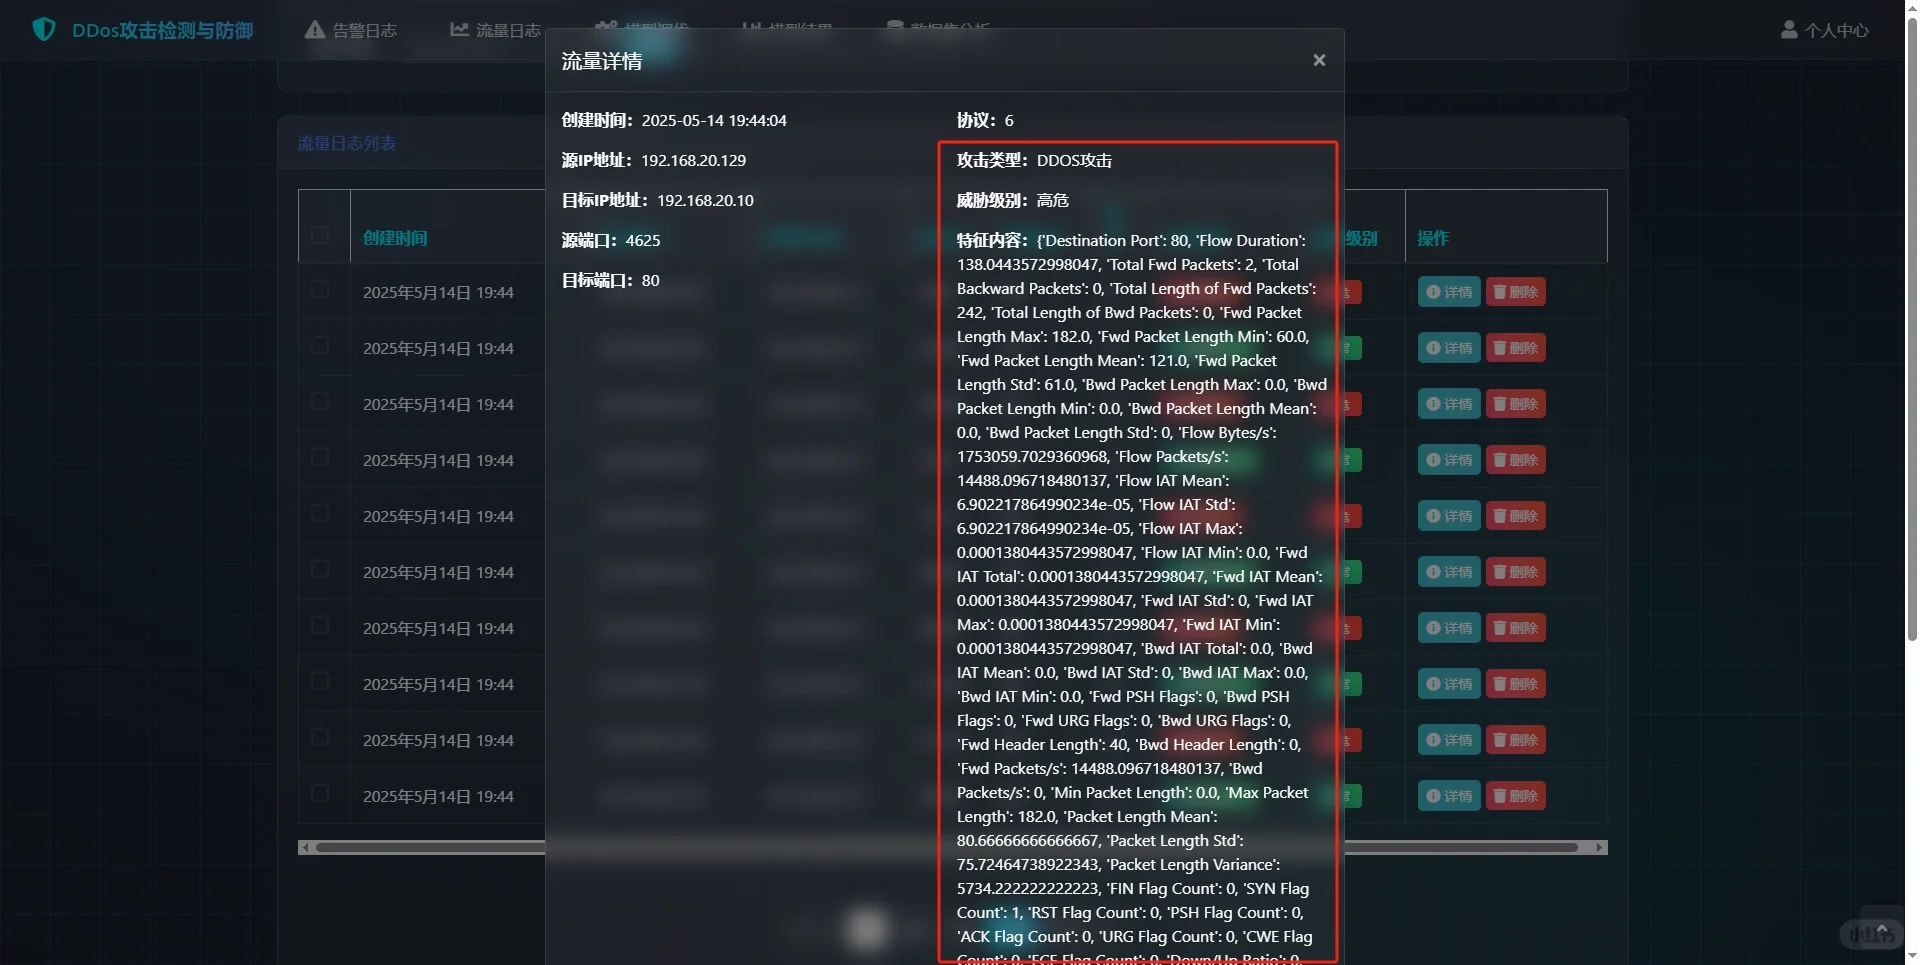
Task: Enable the checkbox of the last visible log row
Action: coord(321,793)
